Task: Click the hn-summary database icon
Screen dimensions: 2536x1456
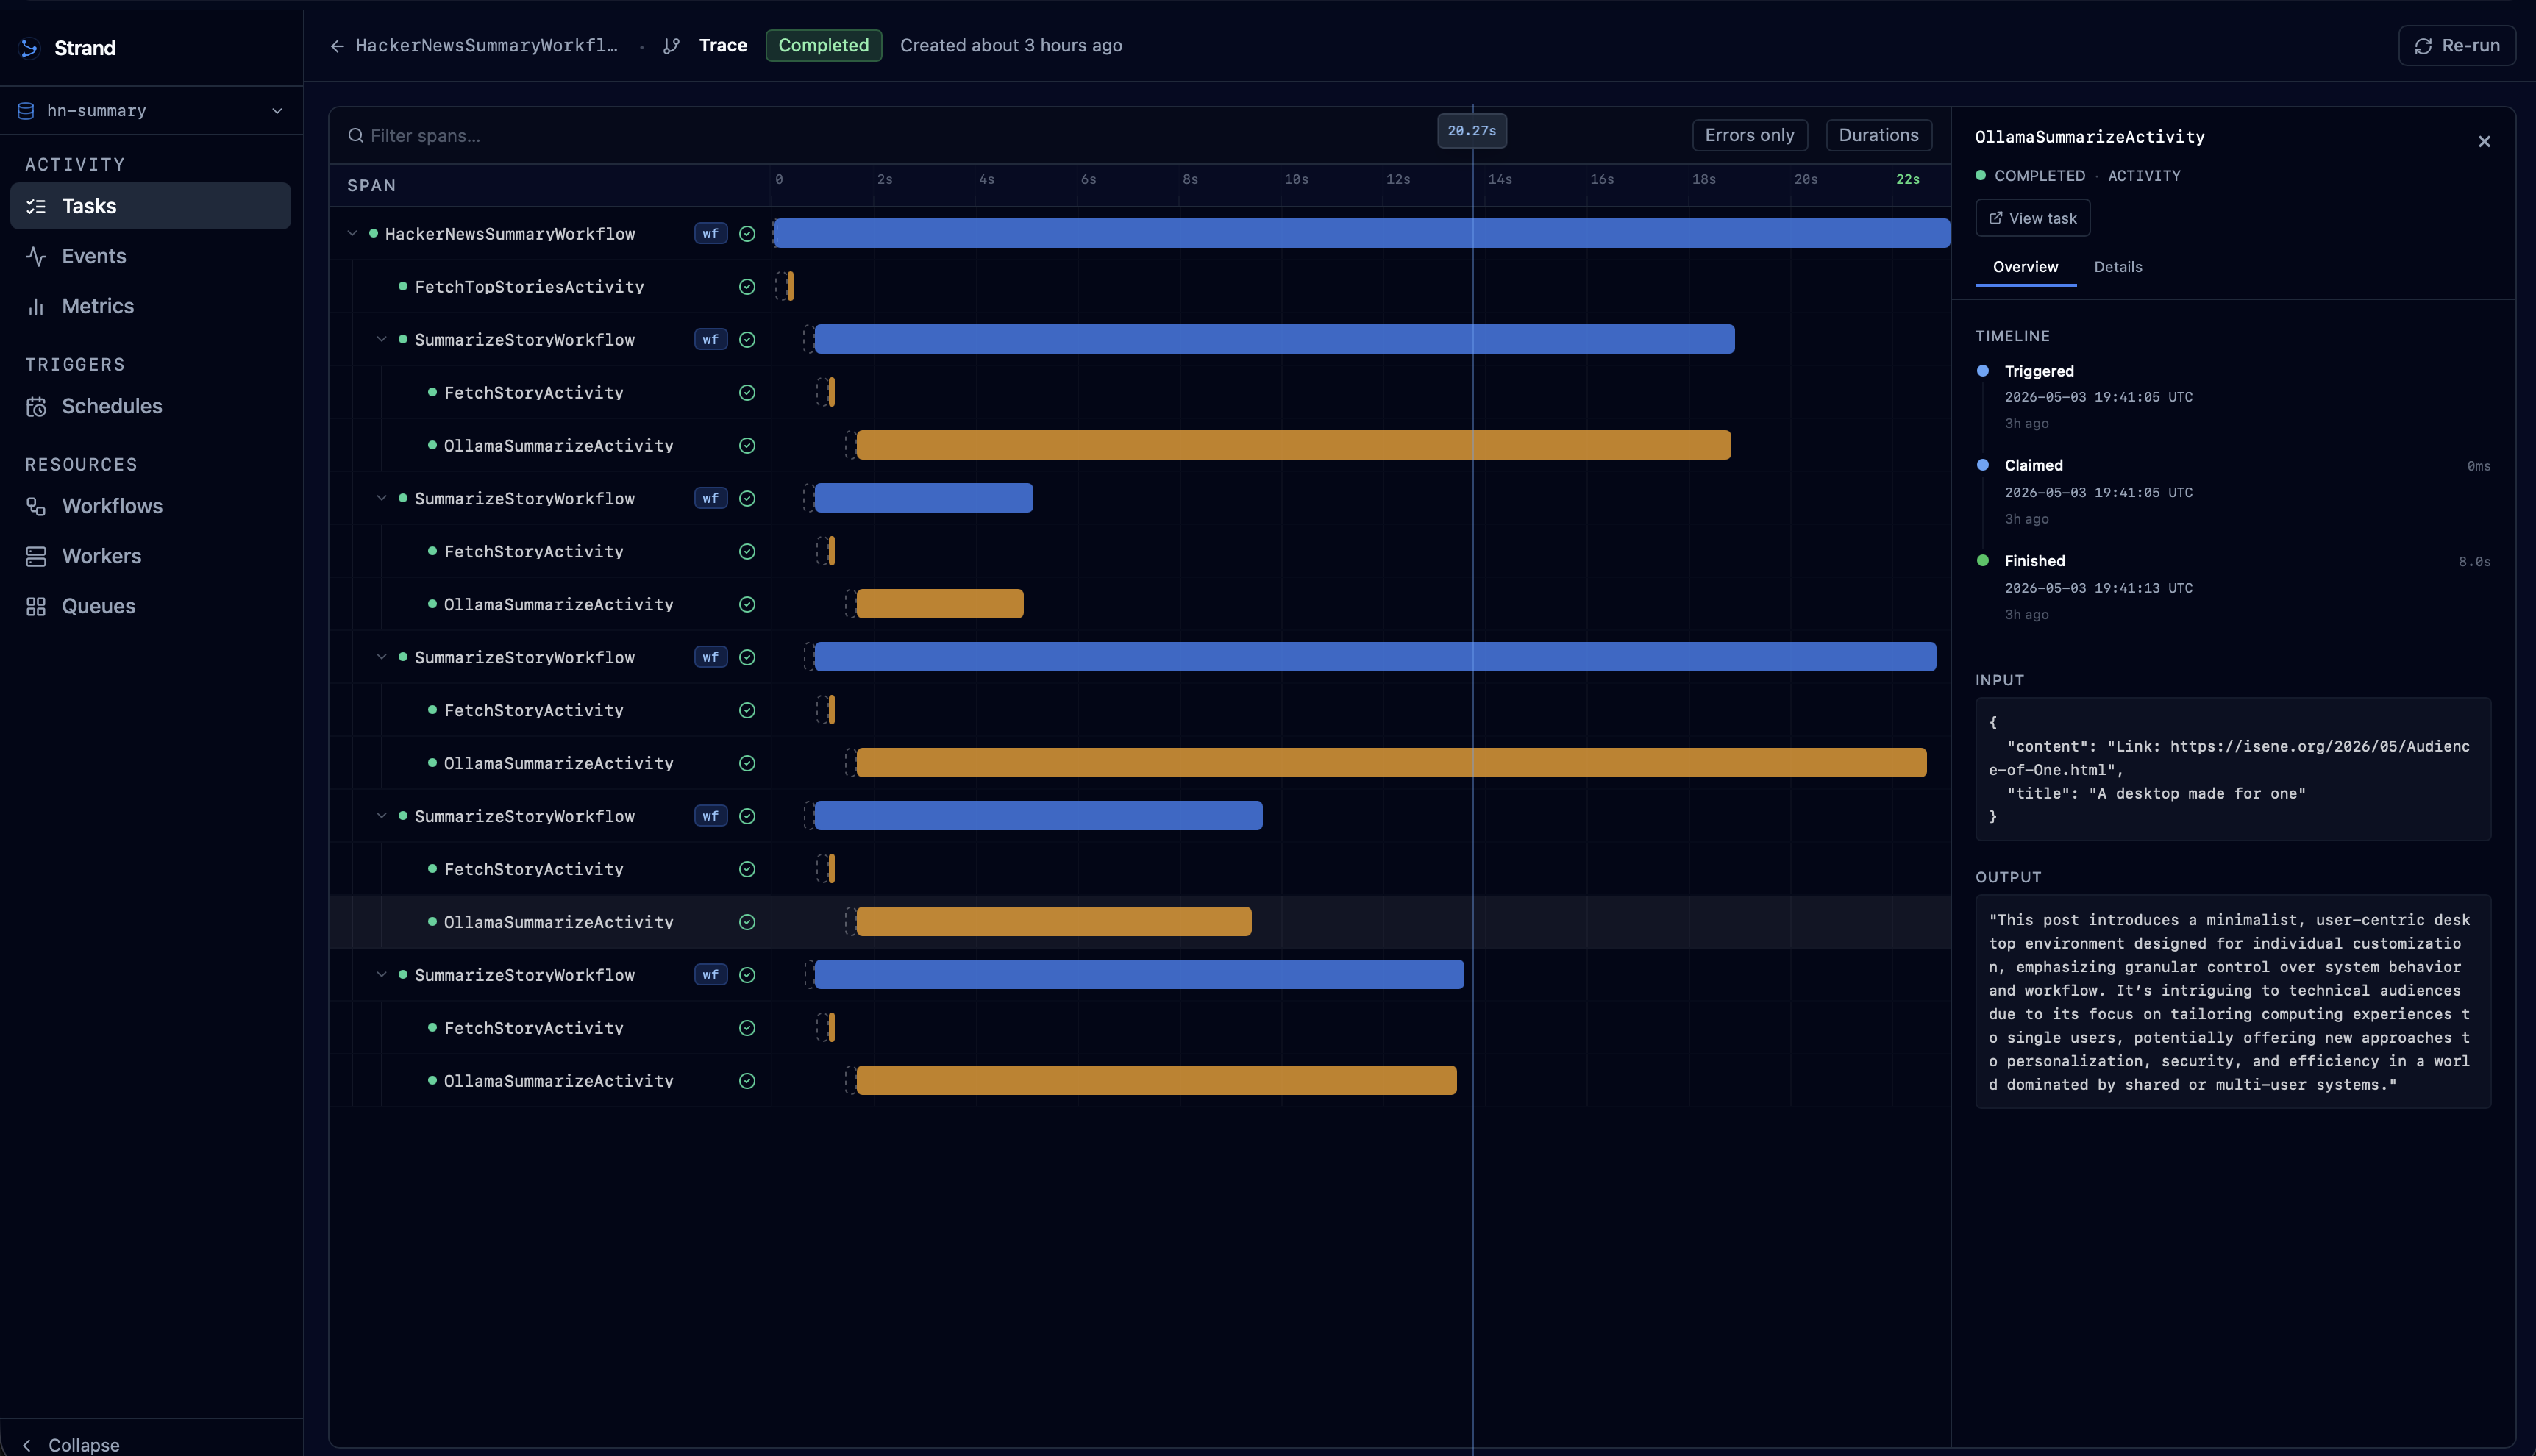Action: [x=26, y=111]
